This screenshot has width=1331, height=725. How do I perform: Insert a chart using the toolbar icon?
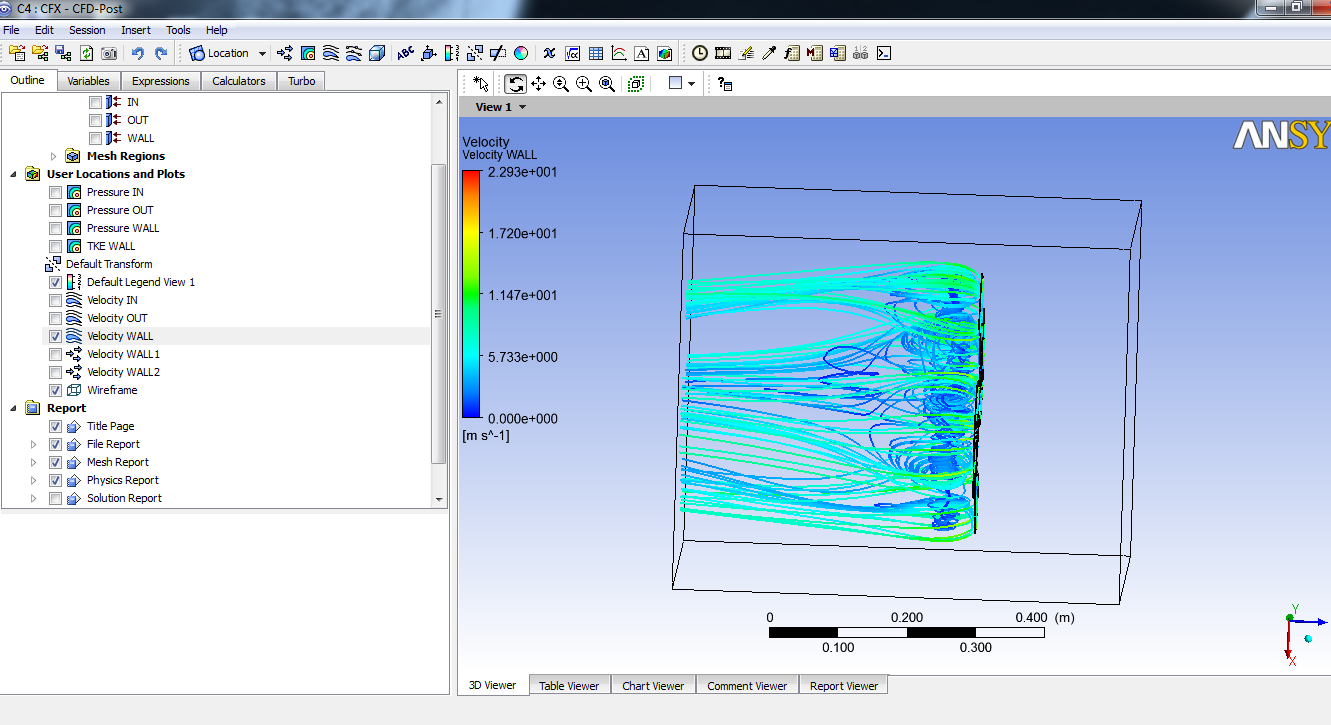click(x=619, y=53)
